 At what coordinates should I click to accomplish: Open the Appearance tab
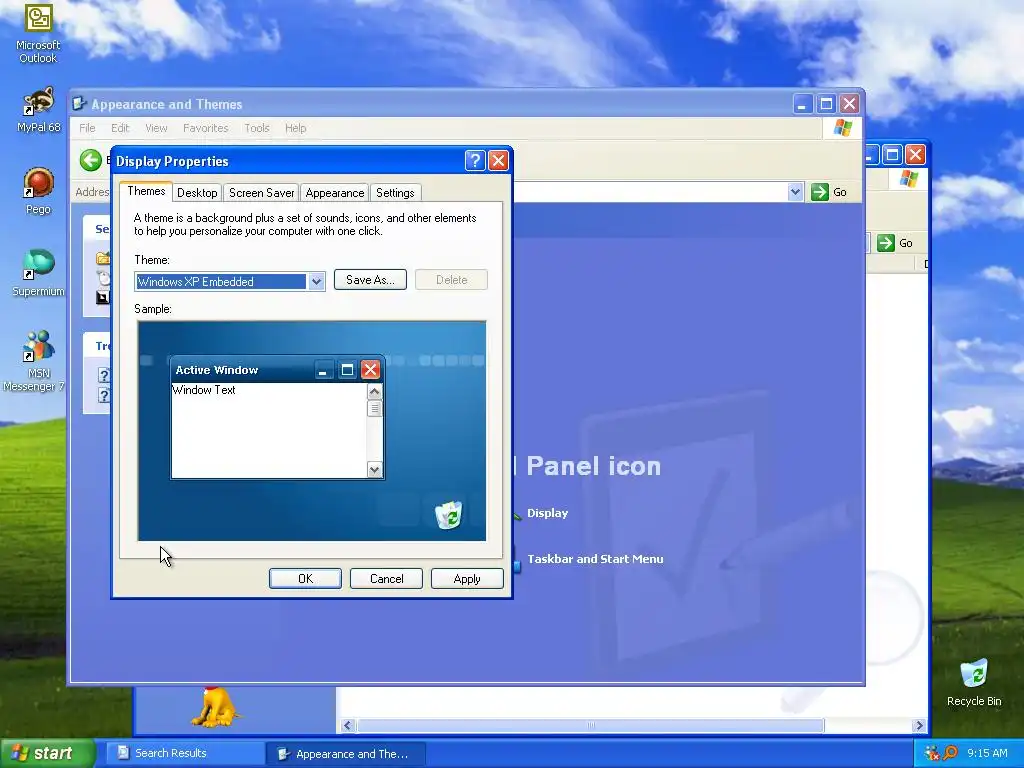click(334, 193)
